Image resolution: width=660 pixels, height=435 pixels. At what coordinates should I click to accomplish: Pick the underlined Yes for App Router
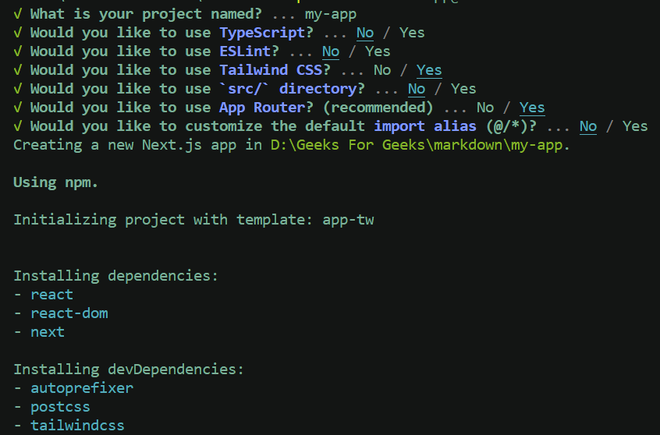point(531,107)
